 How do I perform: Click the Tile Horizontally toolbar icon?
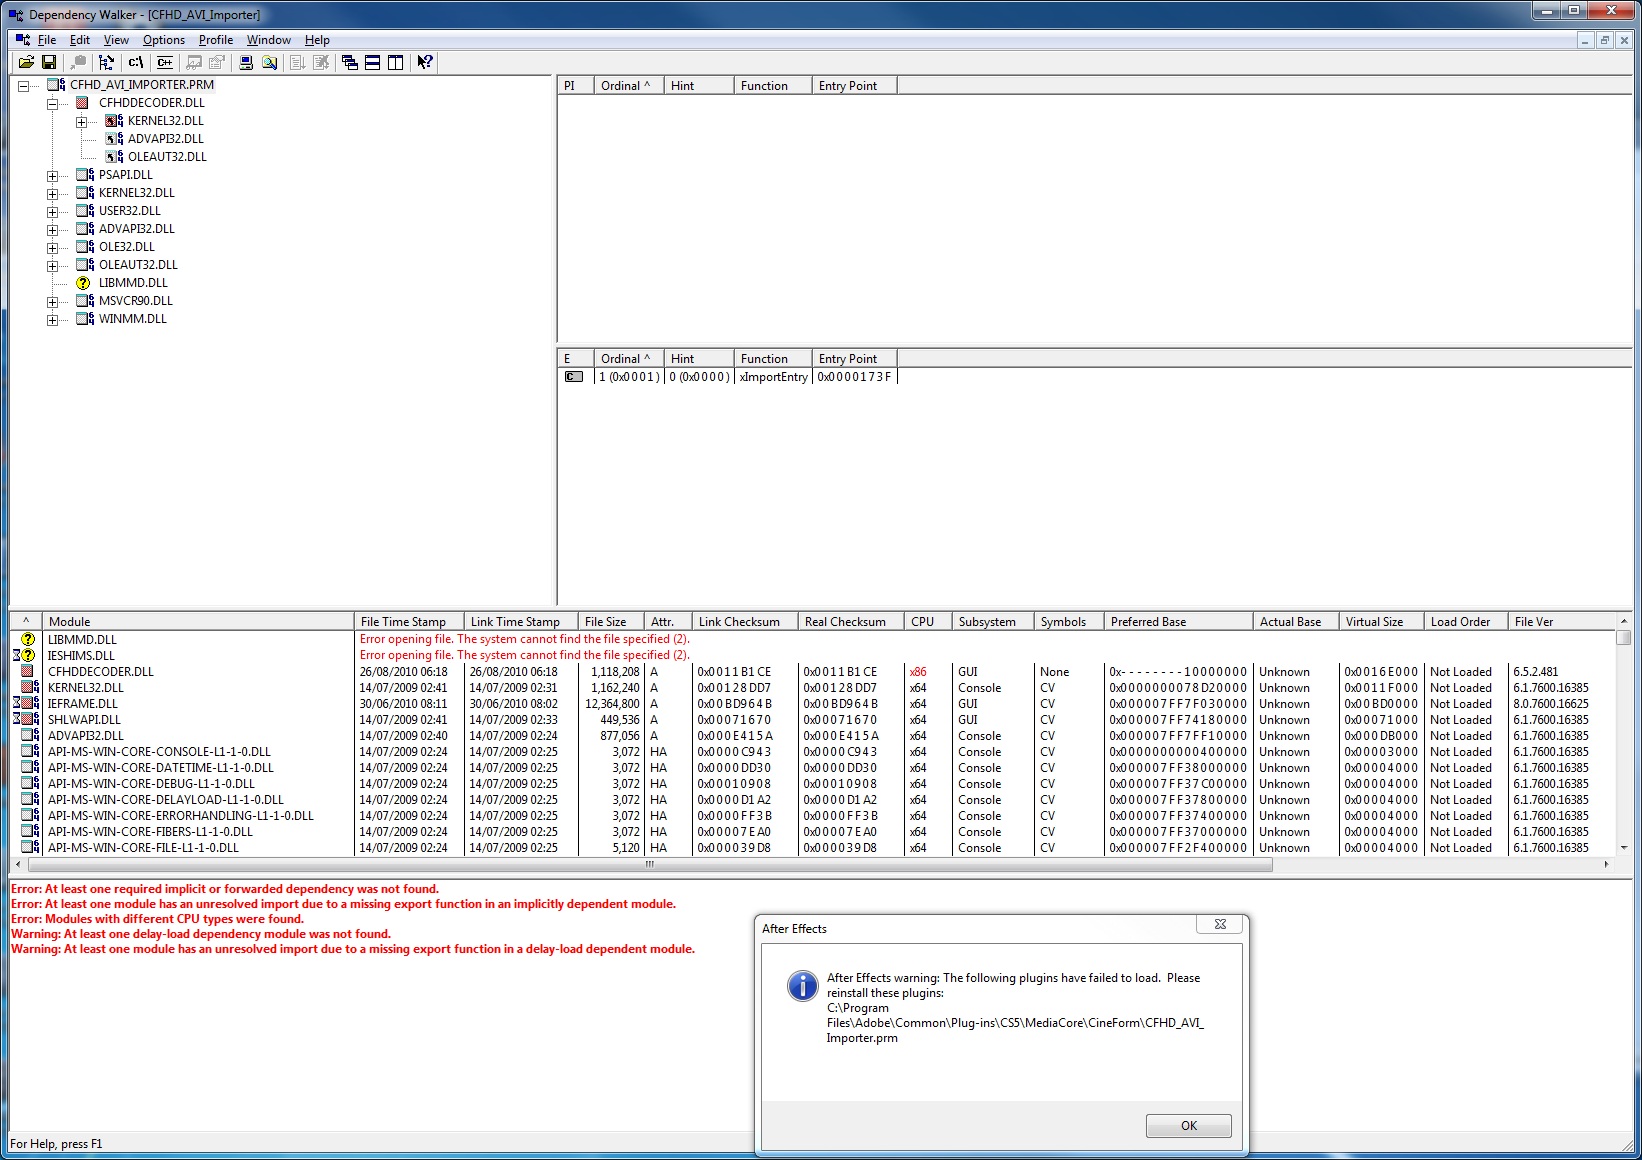click(x=372, y=62)
